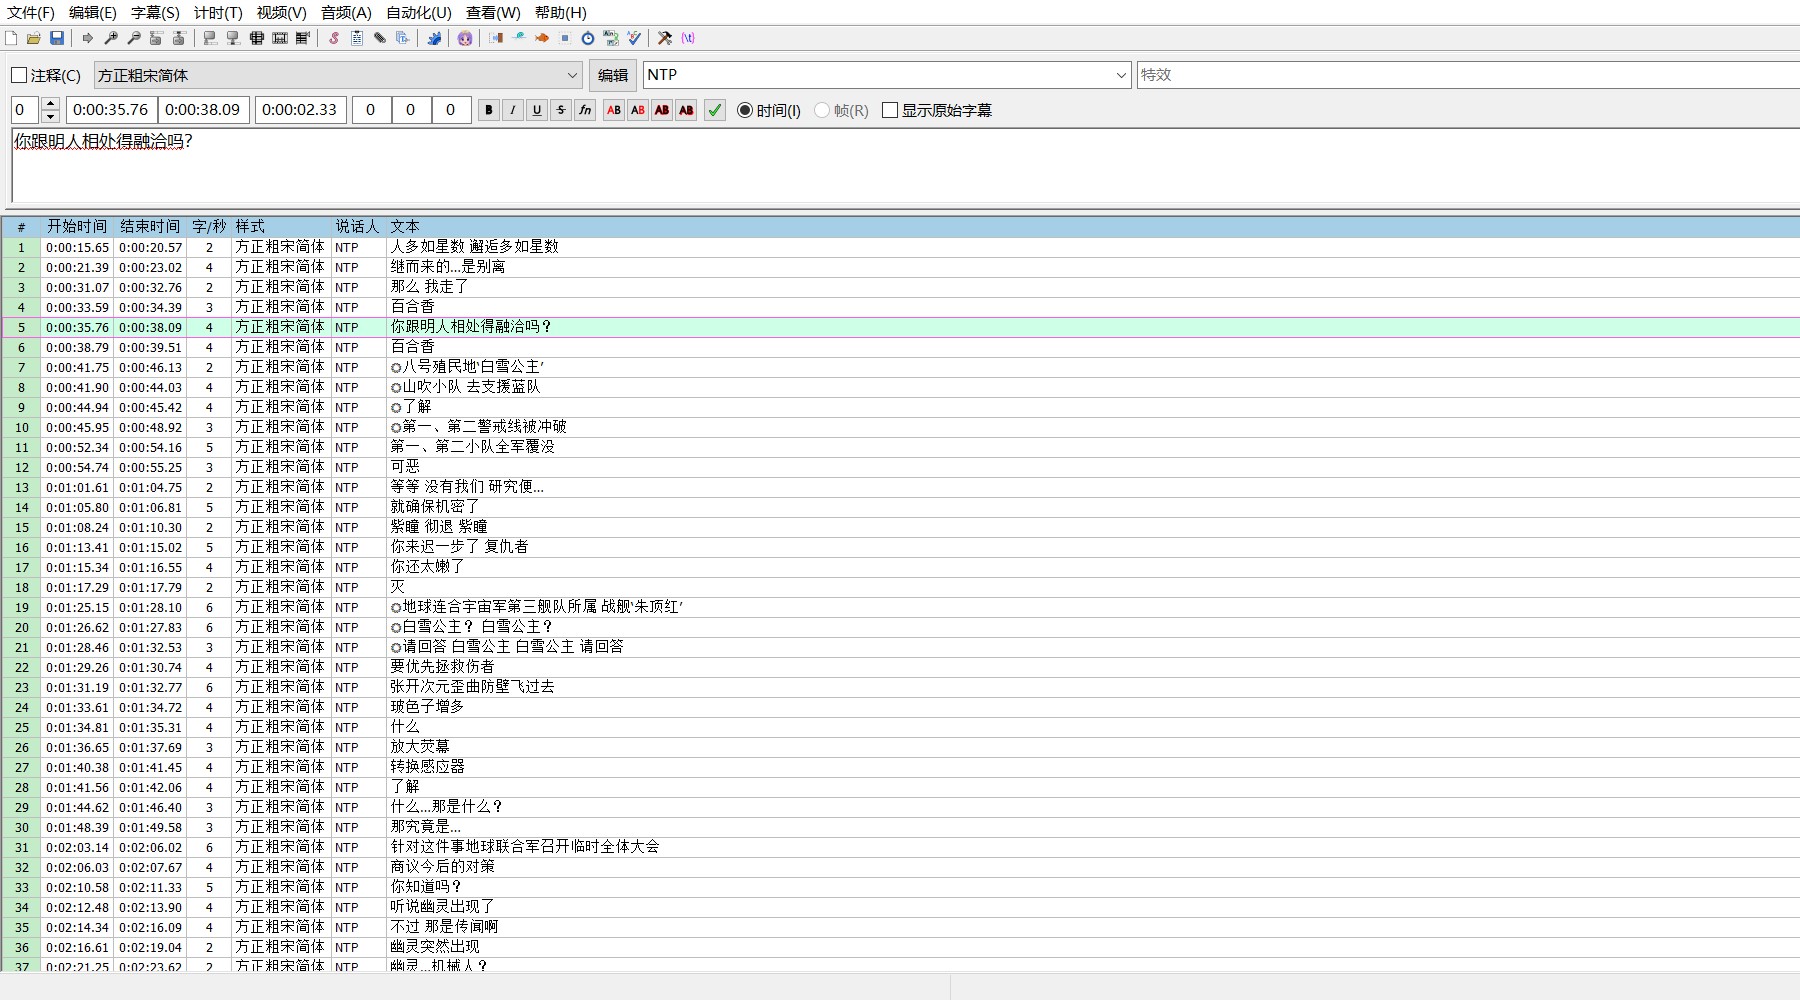The width and height of the screenshot is (1800, 1000).
Task: Open Shift Times tool icon
Action: (496, 38)
